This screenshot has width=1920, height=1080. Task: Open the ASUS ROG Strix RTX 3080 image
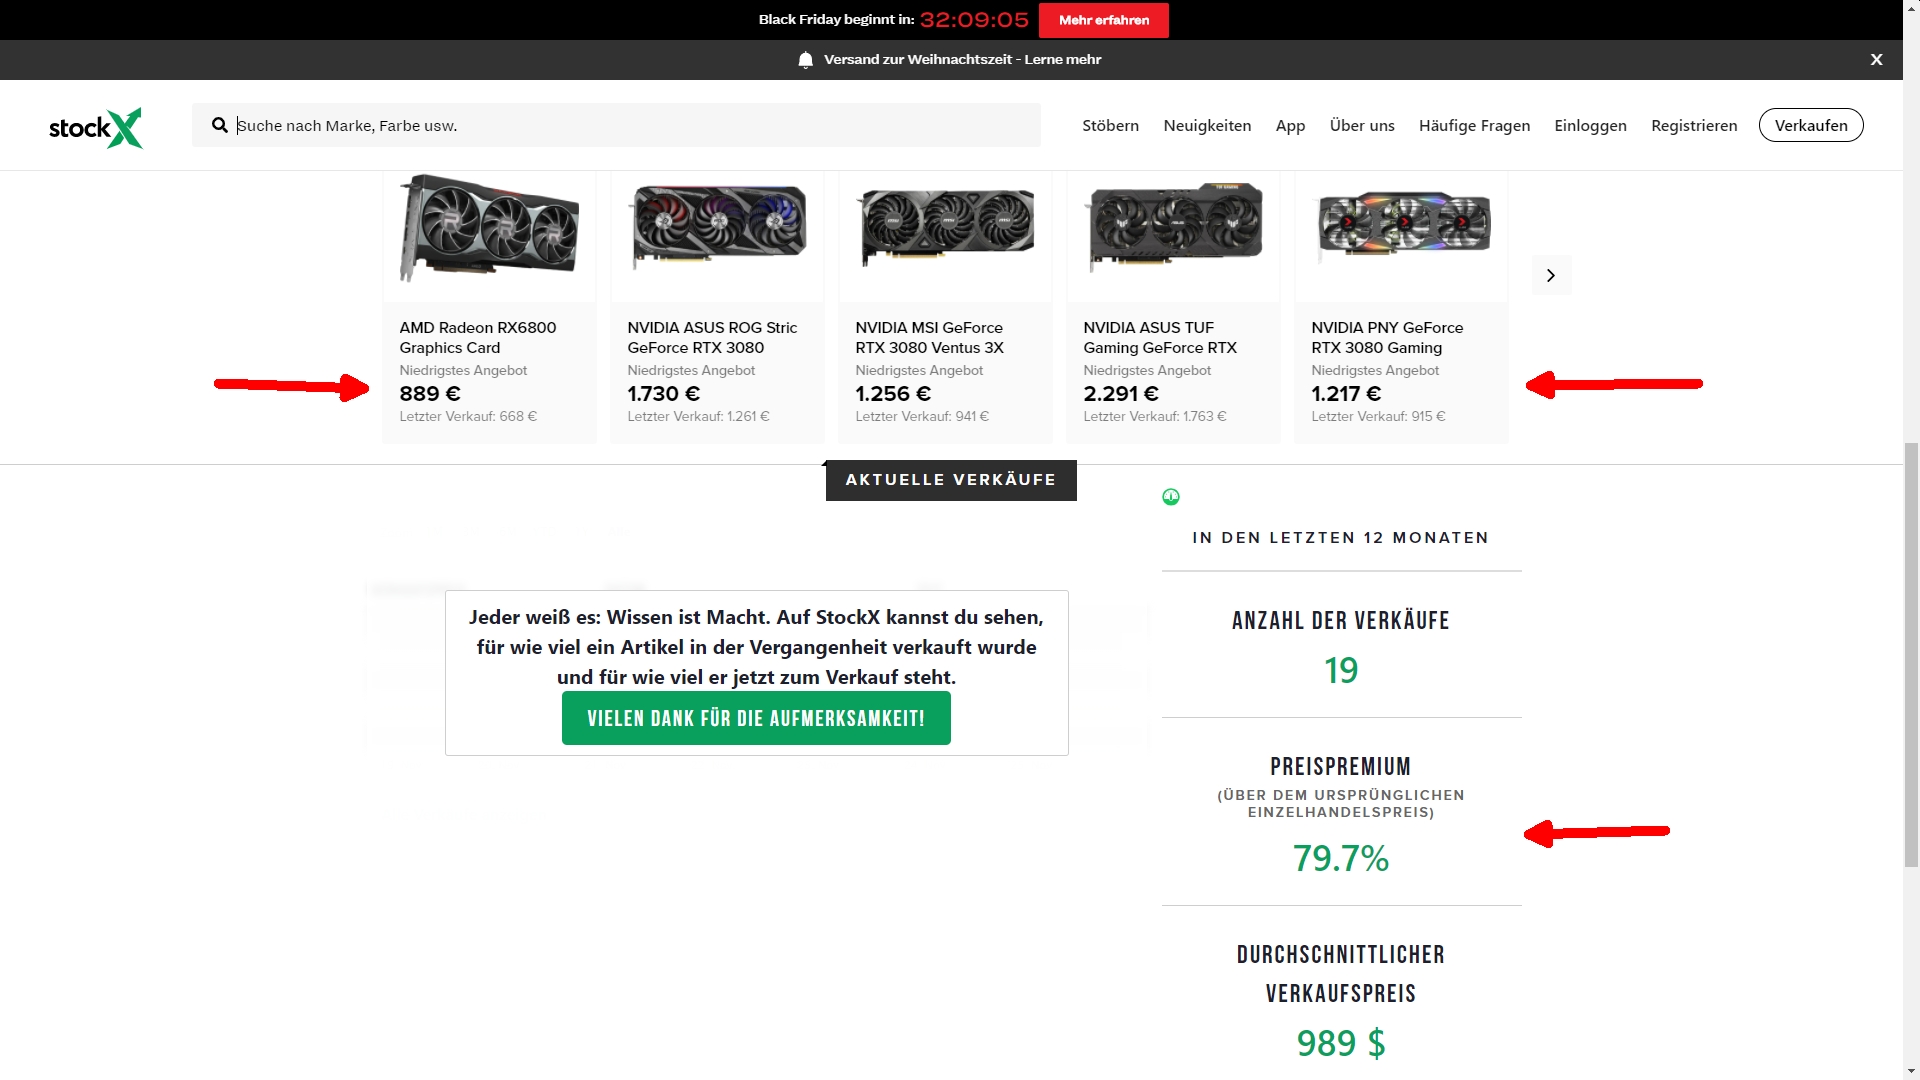tap(718, 226)
